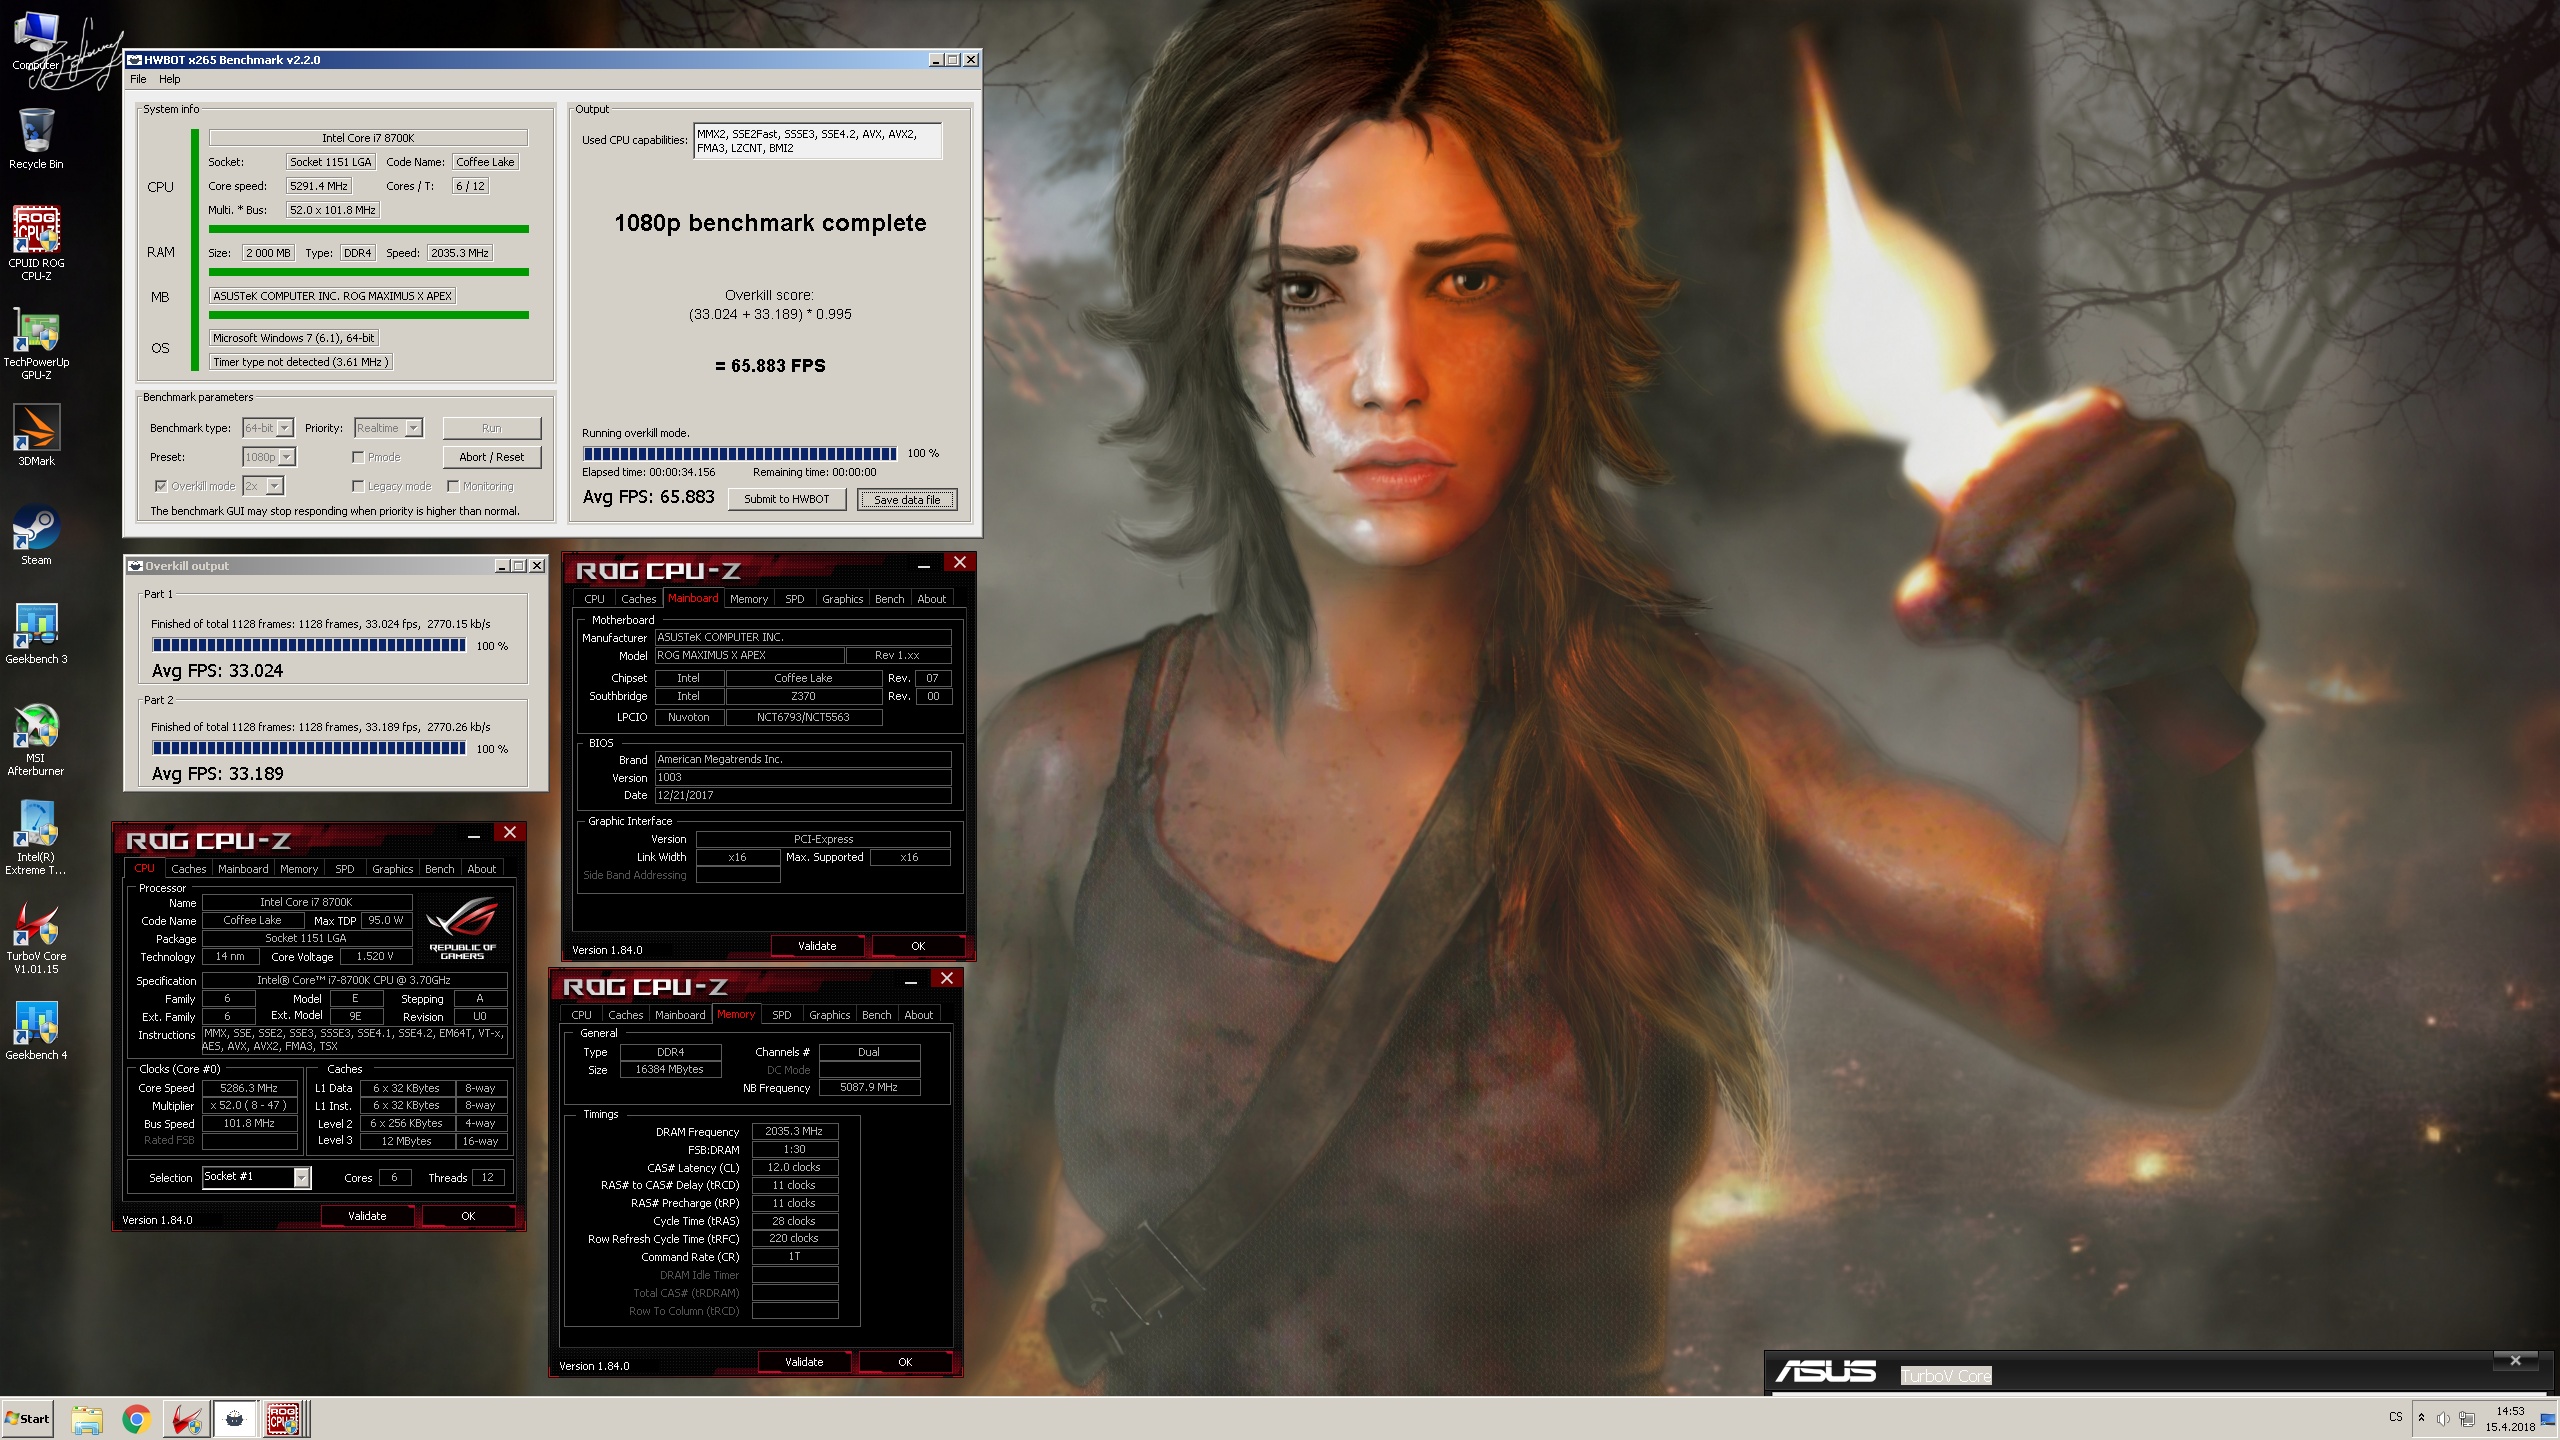Click OK in CPU-Z Memory window
The width and height of the screenshot is (2560, 1440).
(905, 1361)
